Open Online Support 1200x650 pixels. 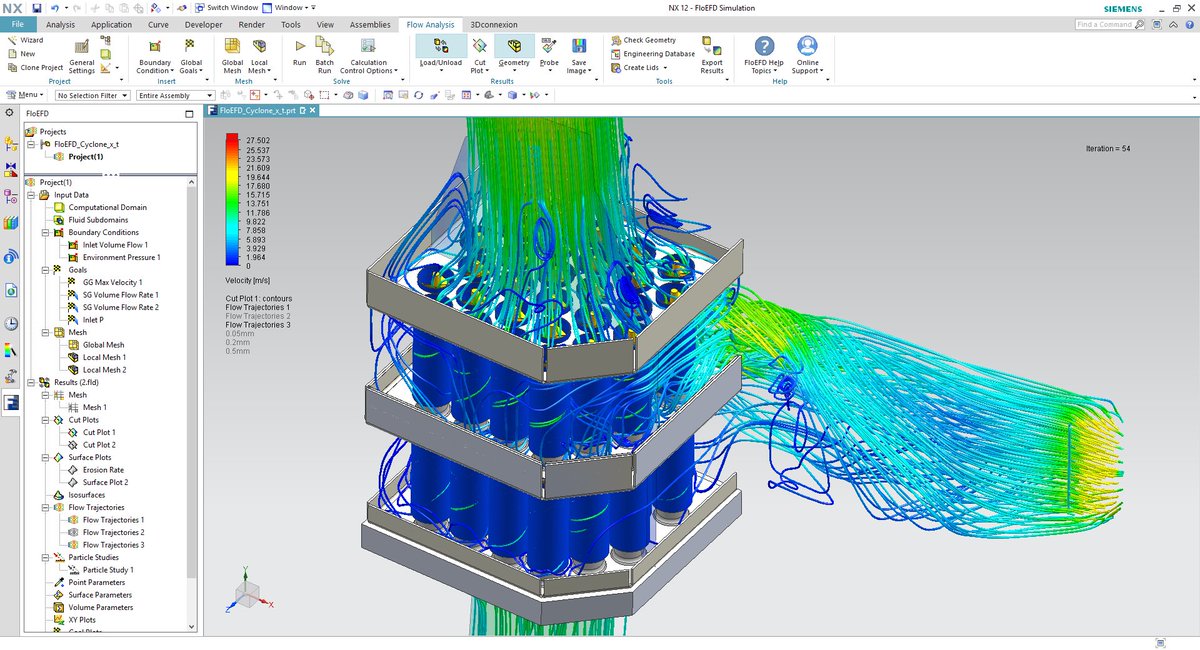tap(807, 56)
